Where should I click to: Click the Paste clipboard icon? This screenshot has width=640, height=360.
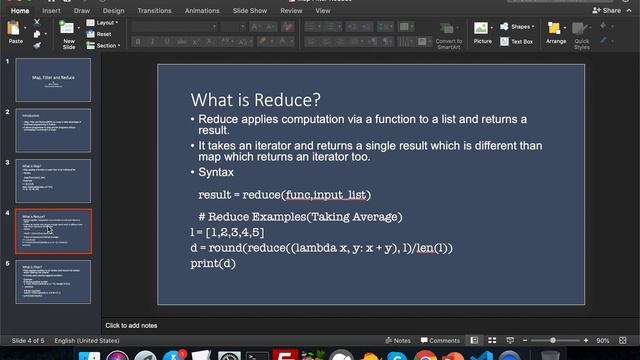tap(14, 29)
